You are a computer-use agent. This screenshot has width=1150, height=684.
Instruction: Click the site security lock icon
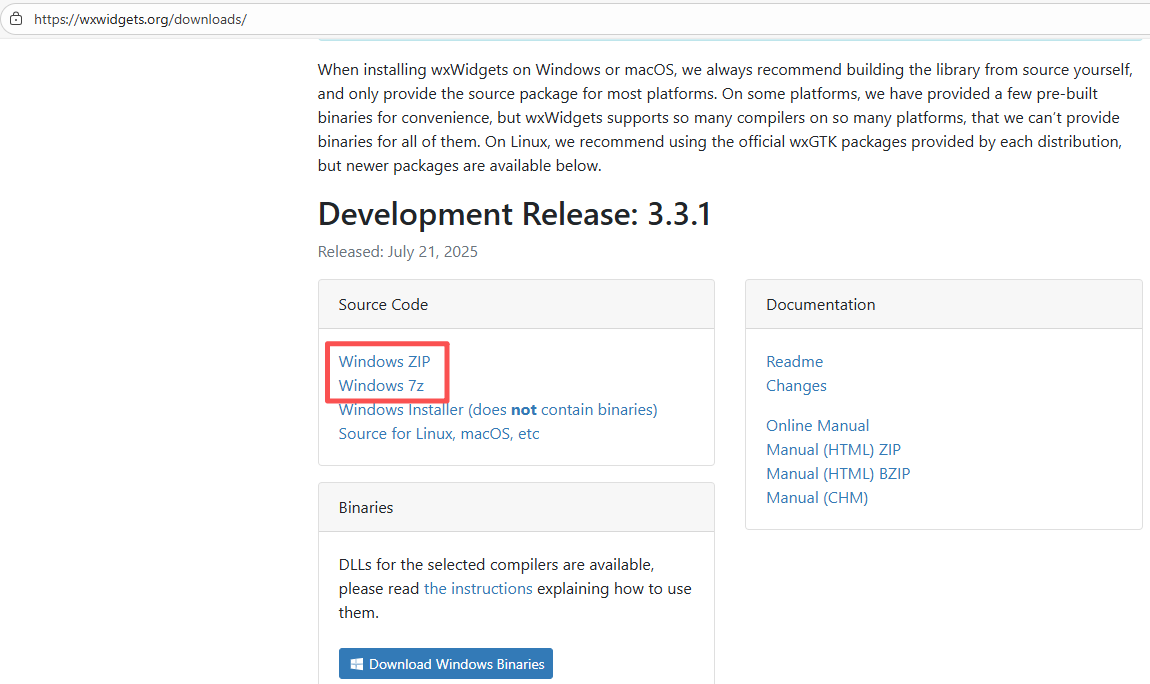pyautogui.click(x=16, y=19)
